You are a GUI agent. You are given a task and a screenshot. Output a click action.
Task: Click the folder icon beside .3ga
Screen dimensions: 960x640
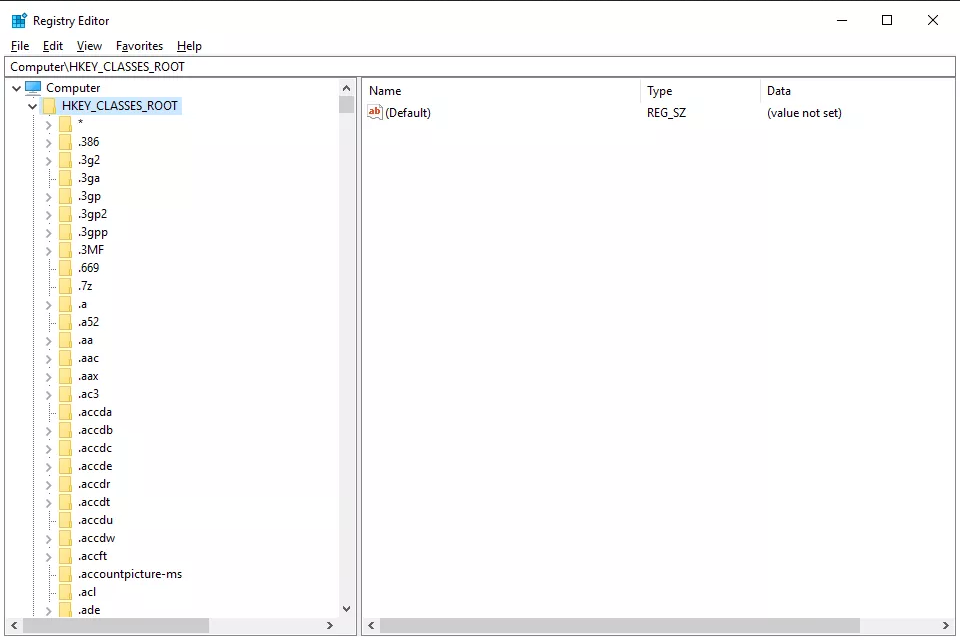[x=66, y=178]
